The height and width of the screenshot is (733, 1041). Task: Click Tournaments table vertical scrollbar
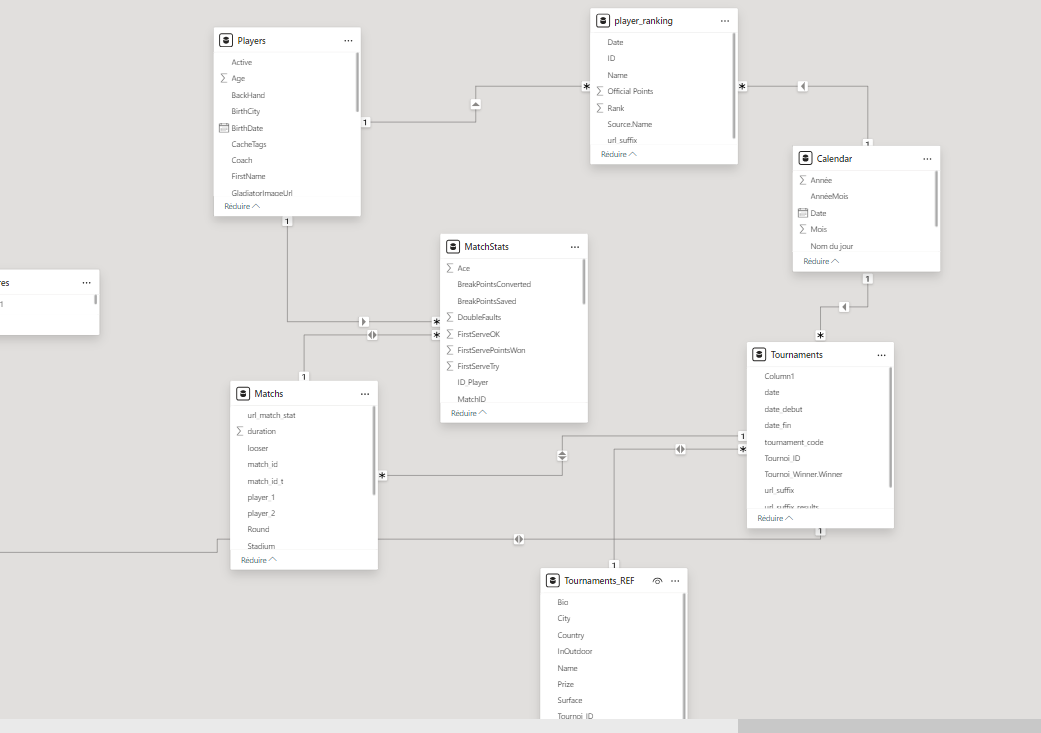click(890, 428)
